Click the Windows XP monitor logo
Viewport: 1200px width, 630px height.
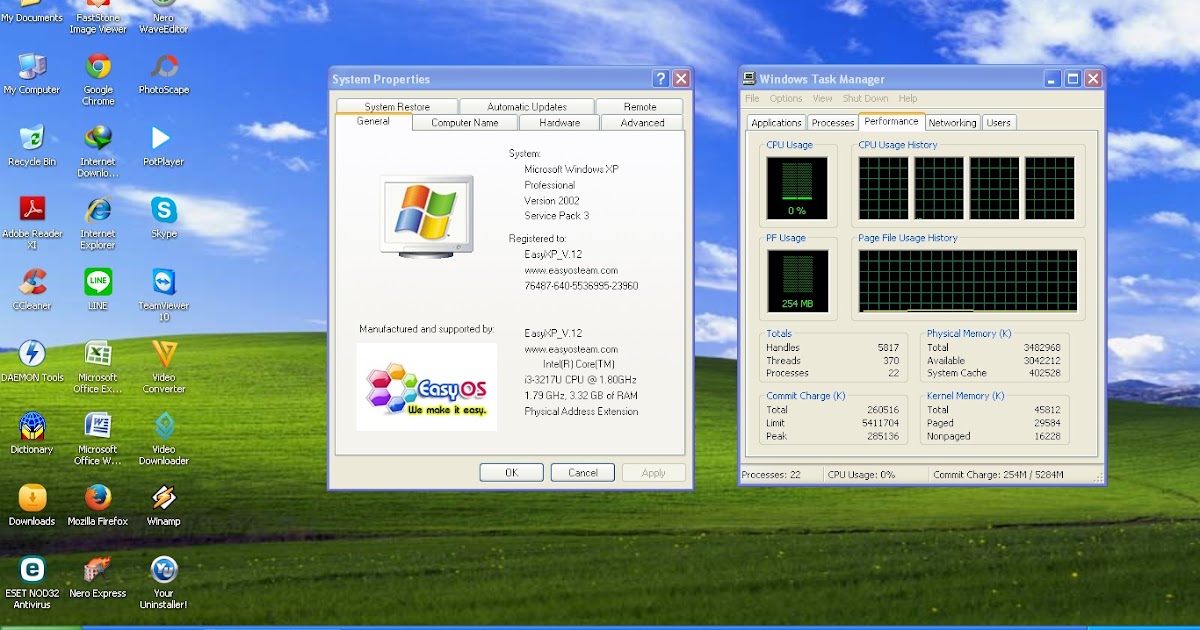(426, 217)
